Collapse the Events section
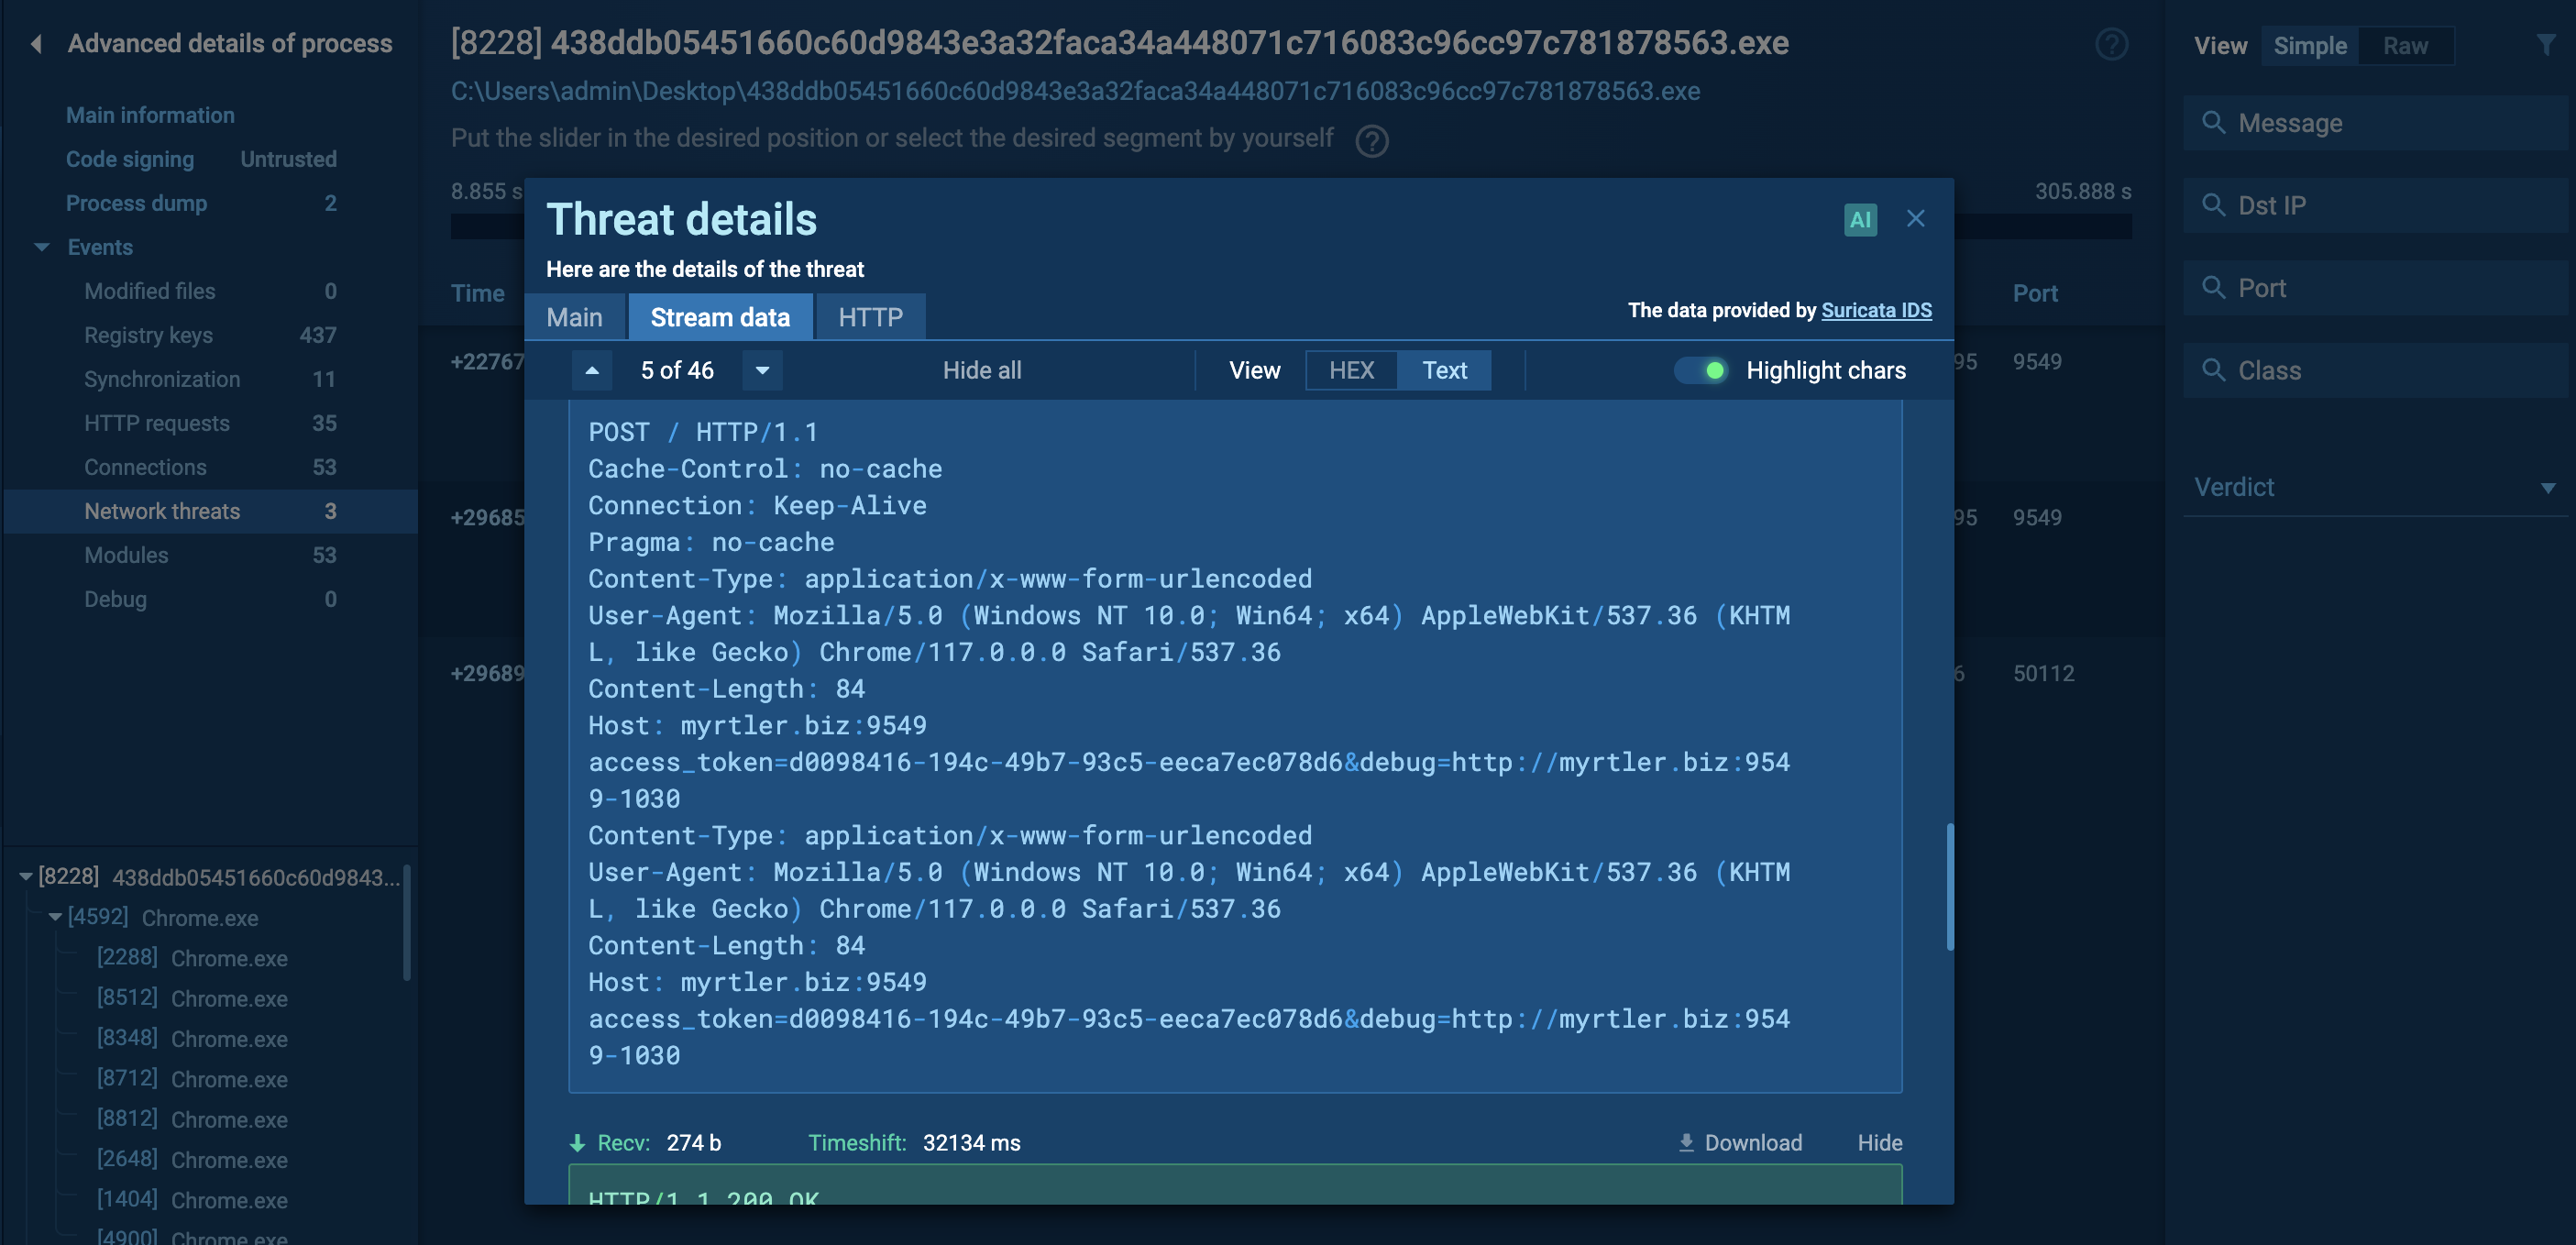2576x1245 pixels. 41,247
